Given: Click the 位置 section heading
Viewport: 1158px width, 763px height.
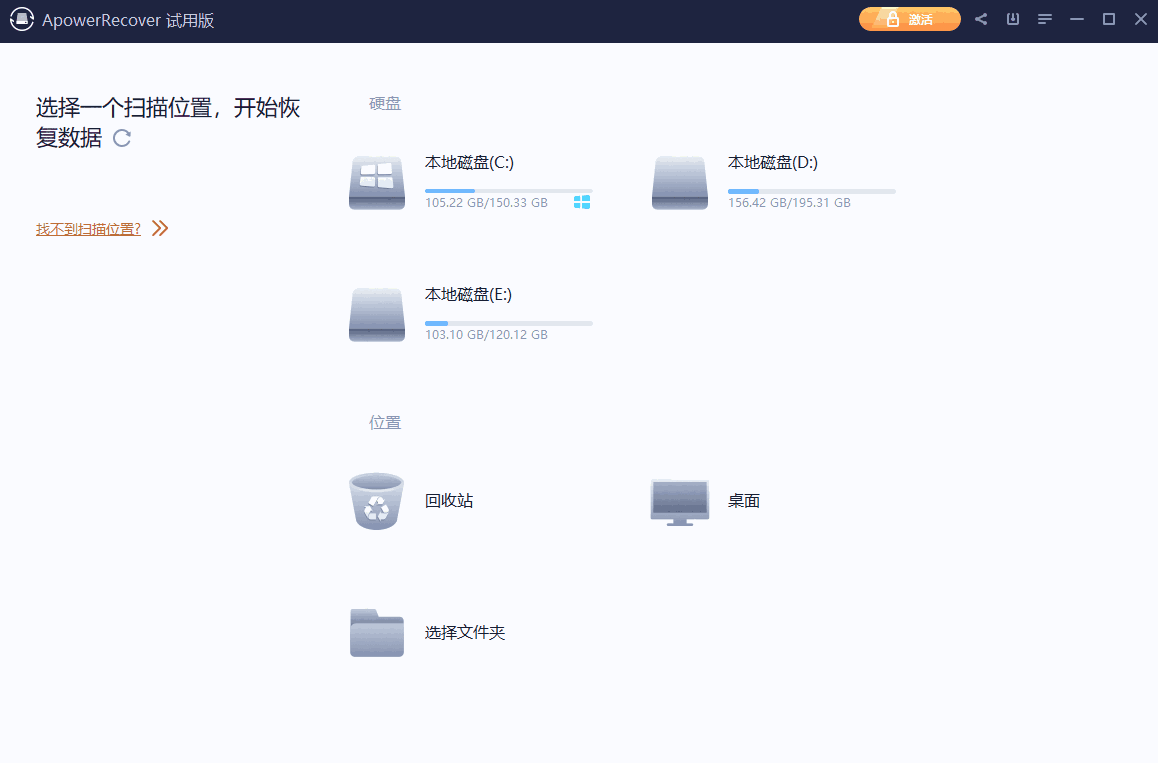Looking at the screenshot, I should (385, 421).
